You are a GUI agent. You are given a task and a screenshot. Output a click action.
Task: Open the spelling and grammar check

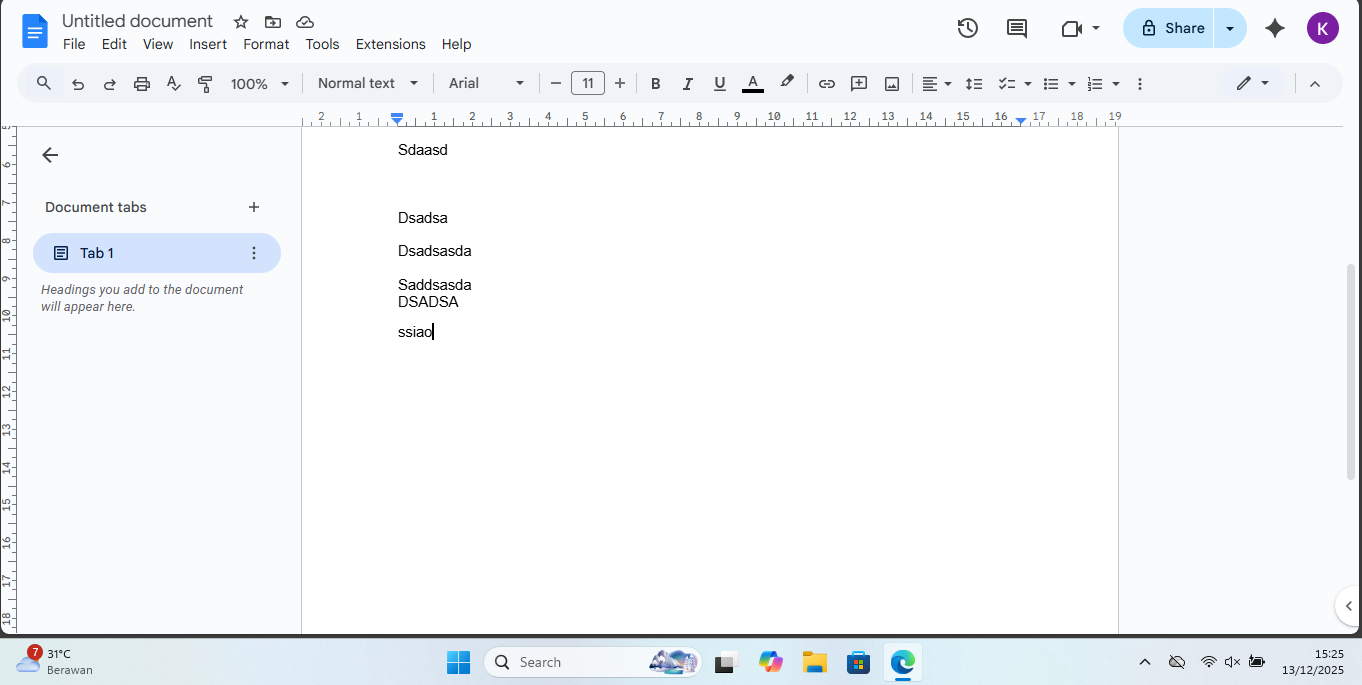173,83
